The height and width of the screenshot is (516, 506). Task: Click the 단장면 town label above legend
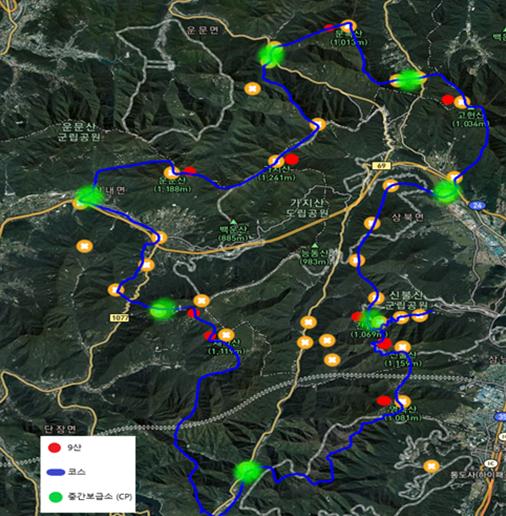60,429
